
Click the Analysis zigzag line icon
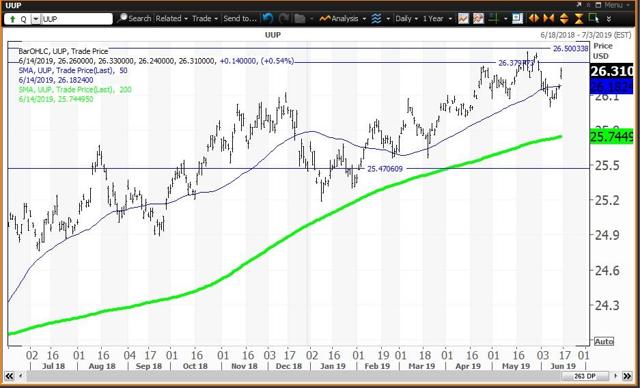coord(325,19)
